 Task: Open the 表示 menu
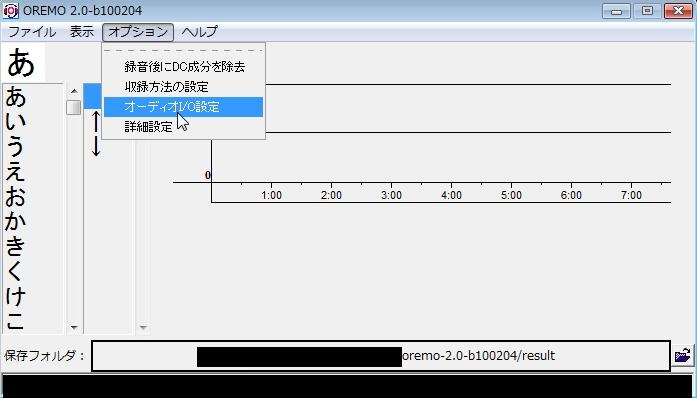[x=81, y=32]
